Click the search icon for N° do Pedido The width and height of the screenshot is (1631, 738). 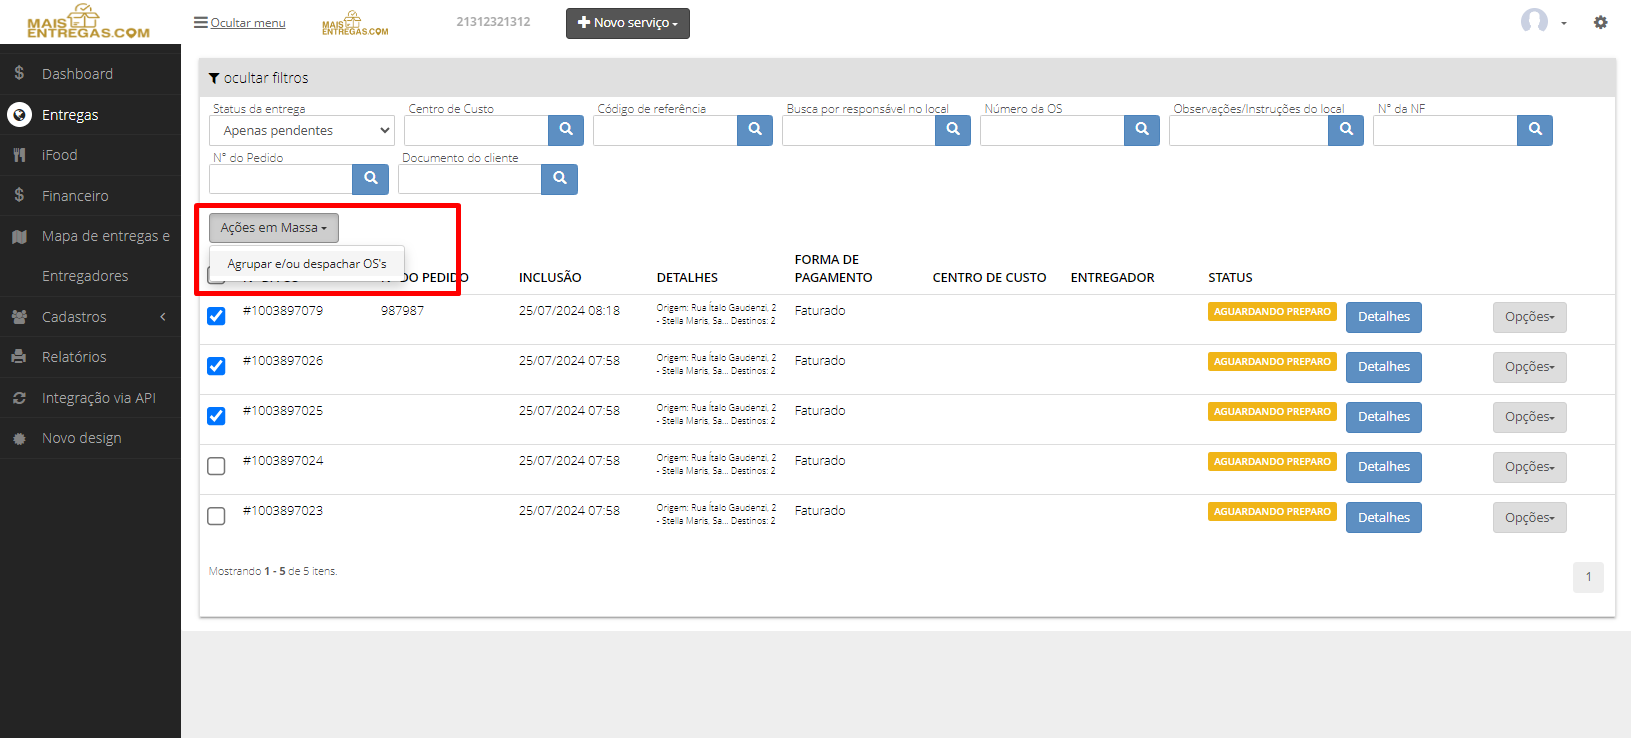[371, 179]
